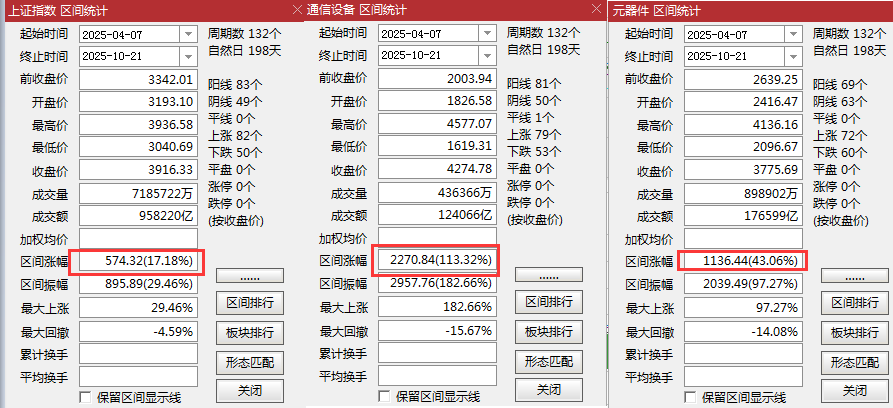Open start date dropdown in 通信设备 window

click(487, 34)
